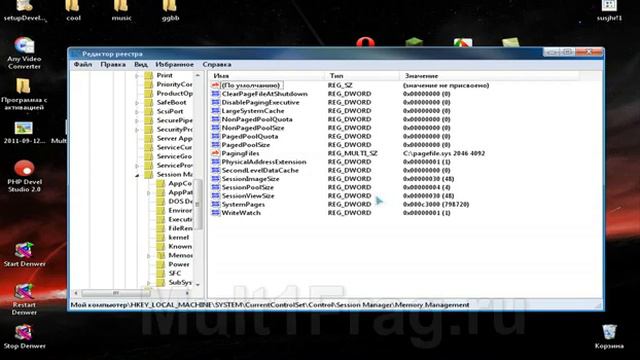
Task: Expand the ScsiPort tree node
Action: click(x=137, y=112)
